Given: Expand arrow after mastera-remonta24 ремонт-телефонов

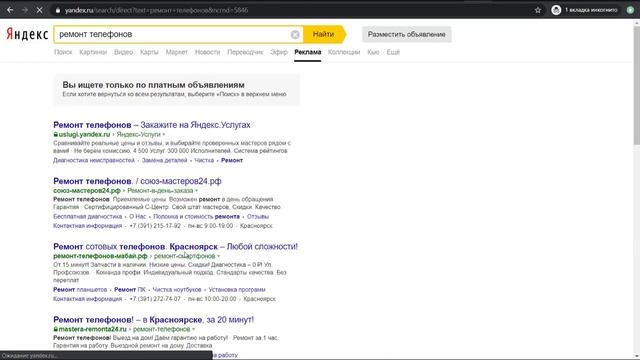Looking at the screenshot, I should [193, 329].
